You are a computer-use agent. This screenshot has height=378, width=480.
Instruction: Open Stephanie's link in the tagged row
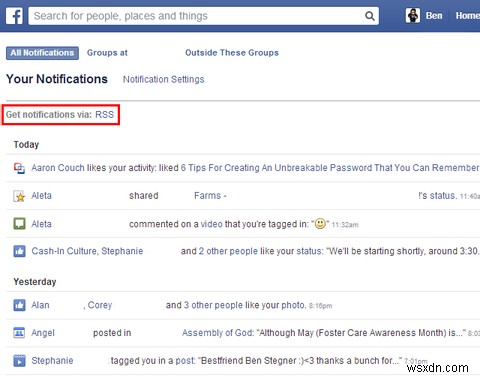coord(52,360)
